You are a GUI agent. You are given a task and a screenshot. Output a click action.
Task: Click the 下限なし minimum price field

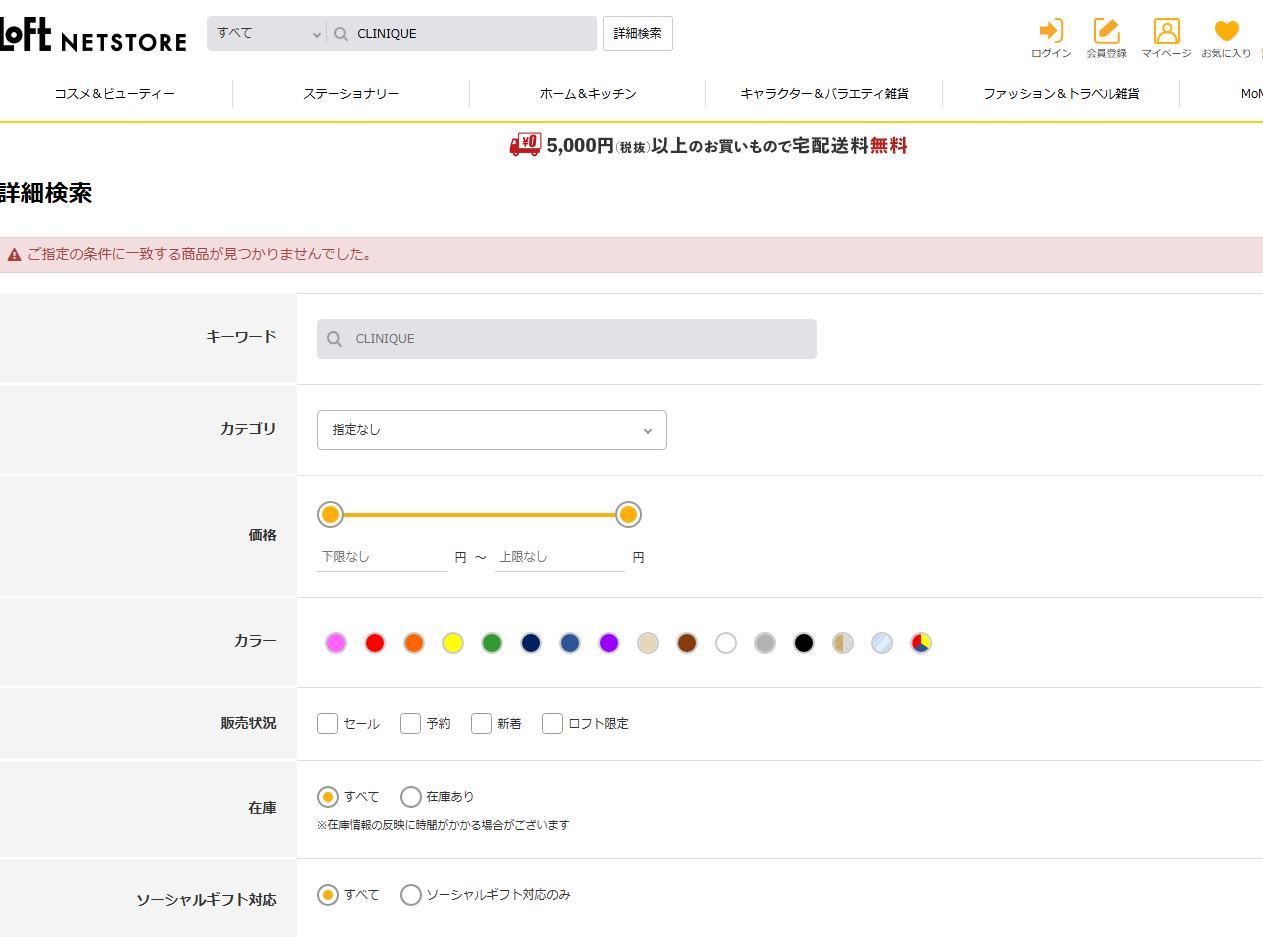coord(382,557)
